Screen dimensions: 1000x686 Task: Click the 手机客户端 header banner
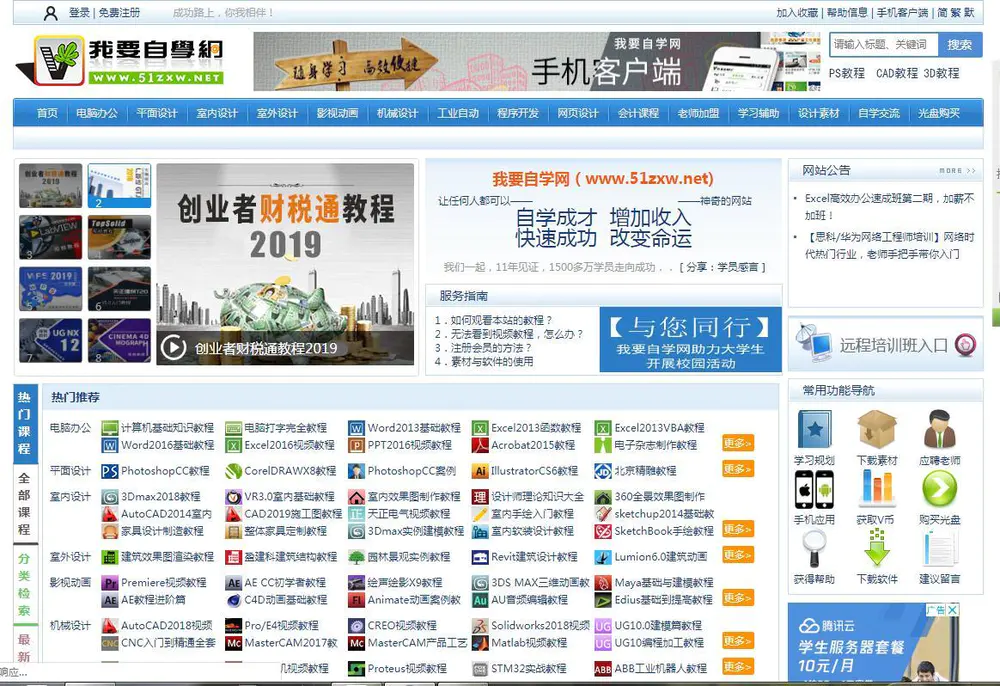pyautogui.click(x=537, y=61)
